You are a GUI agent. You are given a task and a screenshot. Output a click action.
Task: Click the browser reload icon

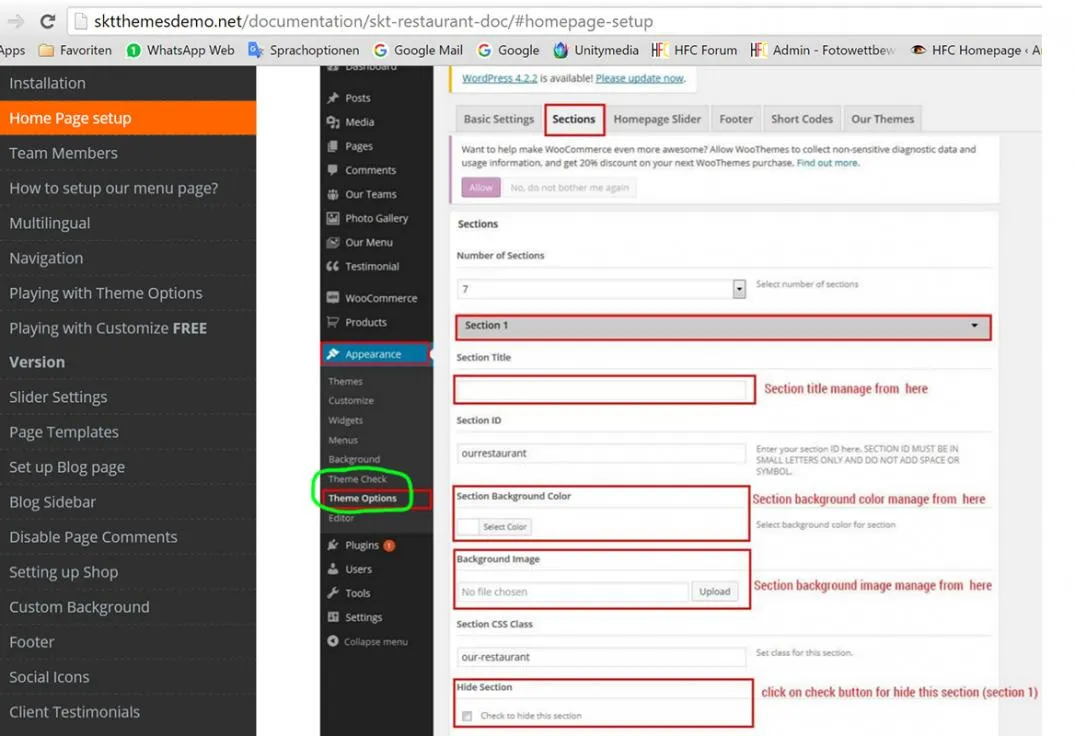[47, 22]
